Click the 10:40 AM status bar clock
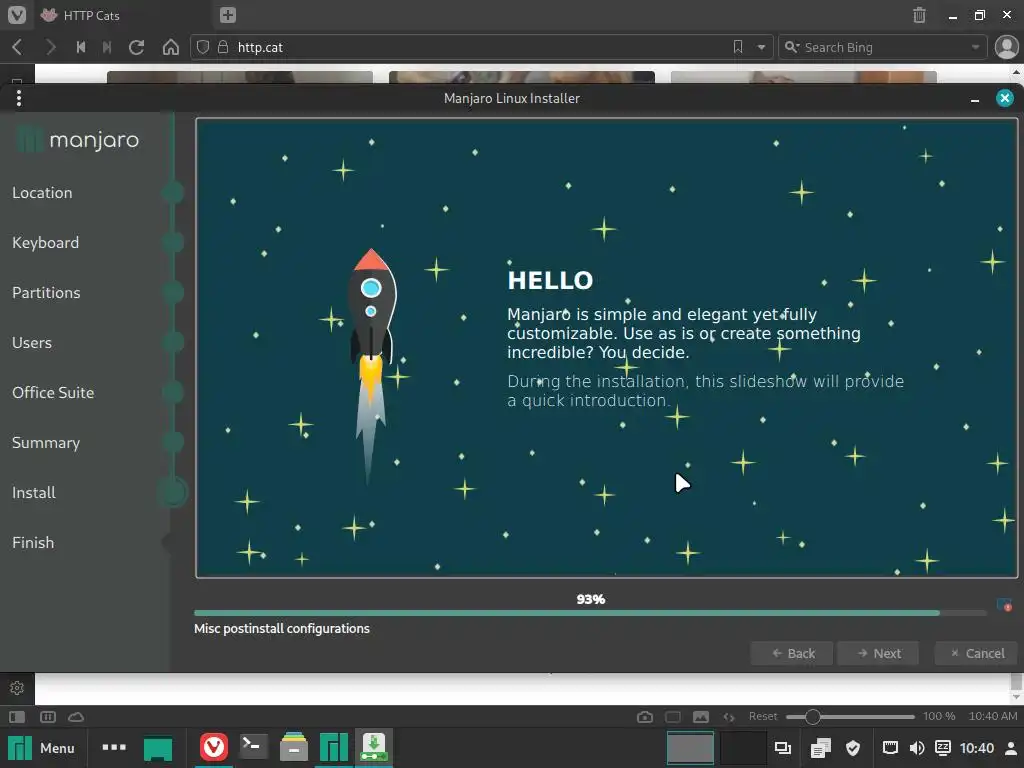Viewport: 1024px width, 768px height. tap(993, 716)
